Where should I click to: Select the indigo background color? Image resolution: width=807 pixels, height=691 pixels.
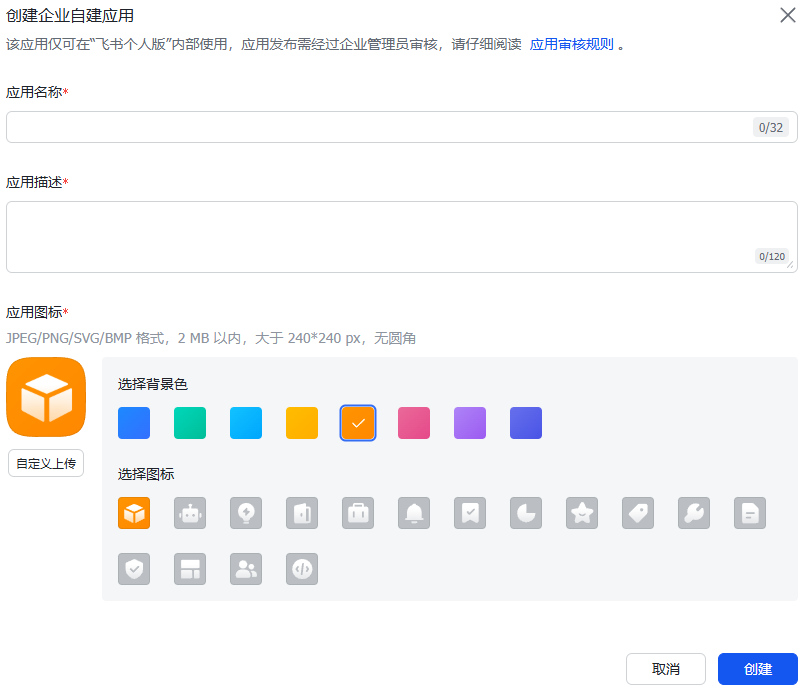click(526, 423)
